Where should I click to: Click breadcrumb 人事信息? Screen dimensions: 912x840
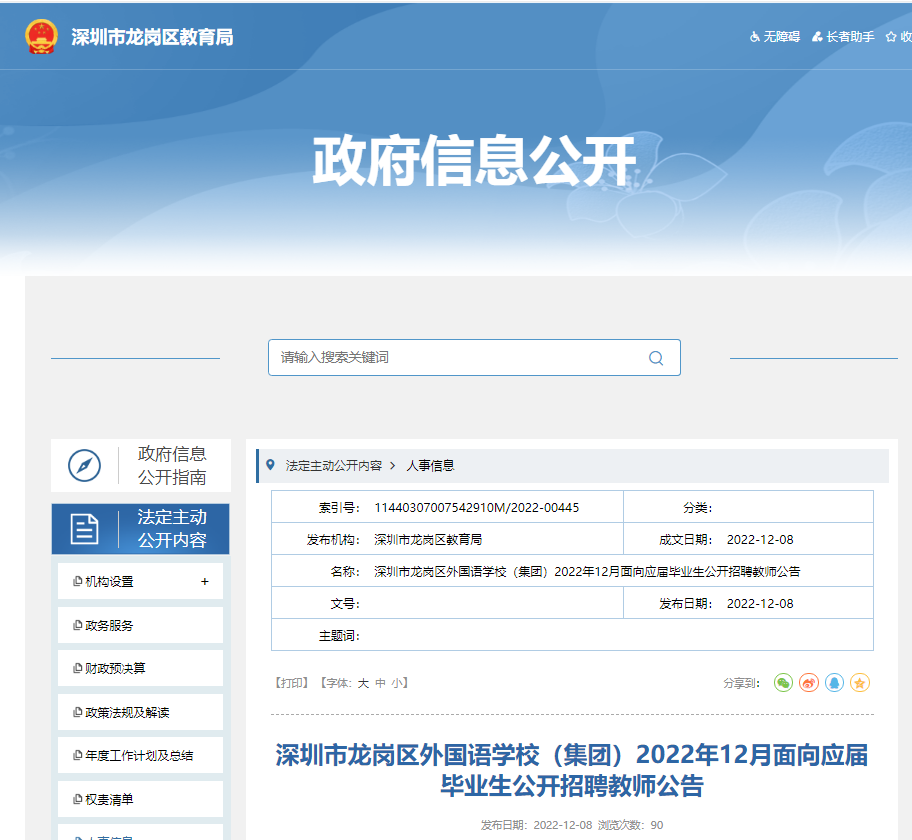[430, 465]
